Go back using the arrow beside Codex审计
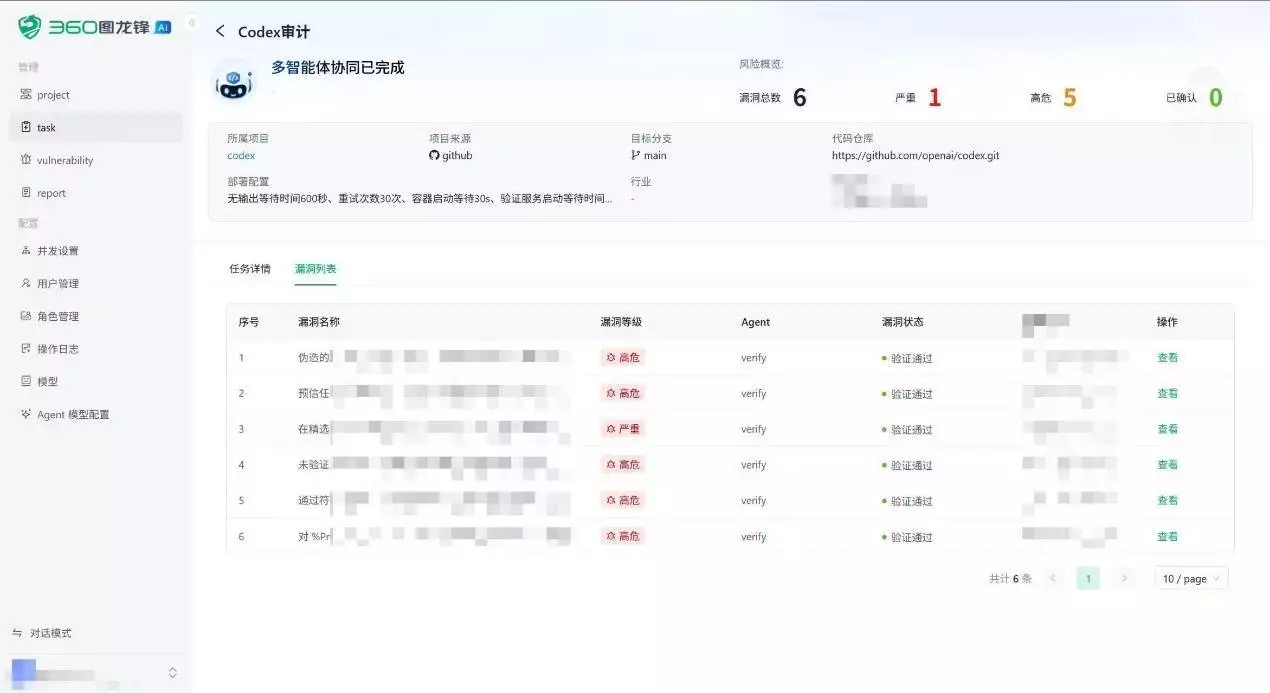This screenshot has width=1270, height=693. 220,32
